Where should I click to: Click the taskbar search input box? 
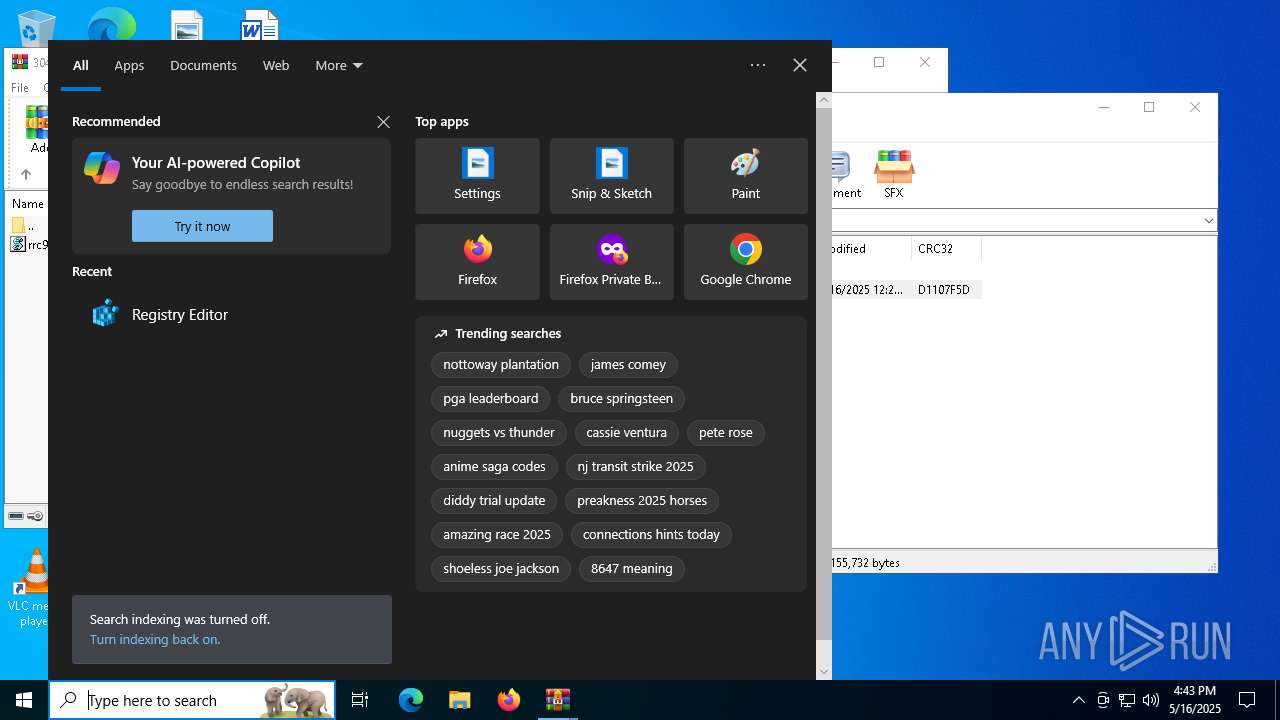(193, 700)
